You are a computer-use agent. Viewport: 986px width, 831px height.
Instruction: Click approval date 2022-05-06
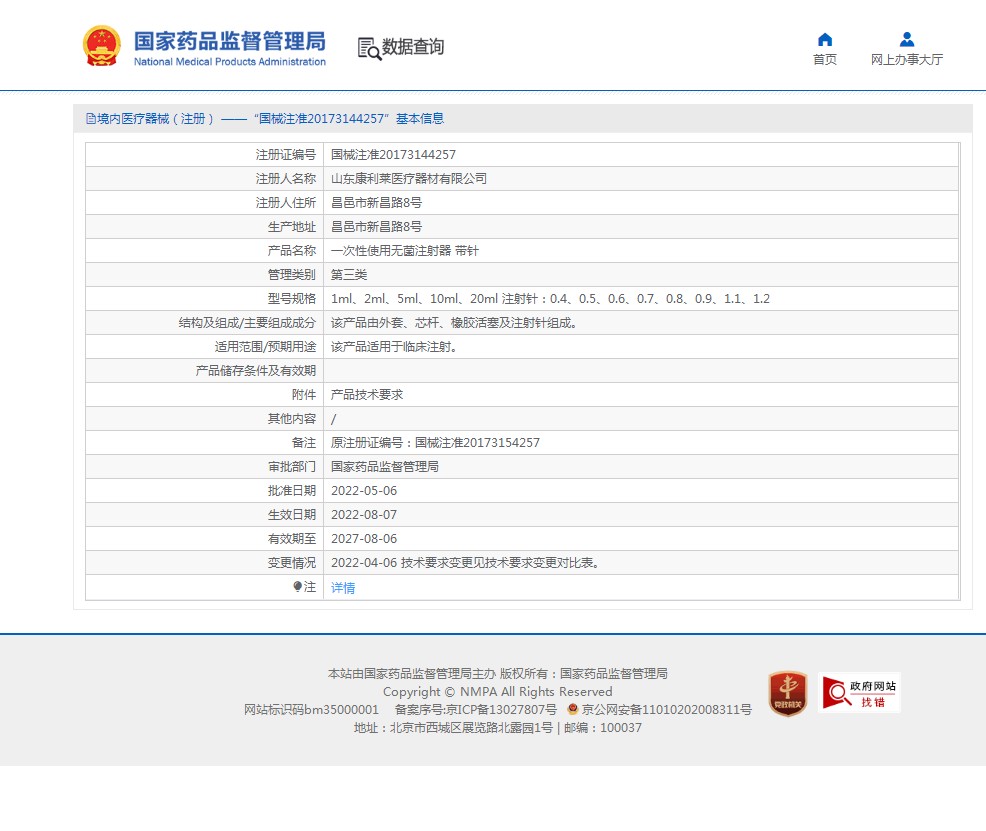pos(364,490)
